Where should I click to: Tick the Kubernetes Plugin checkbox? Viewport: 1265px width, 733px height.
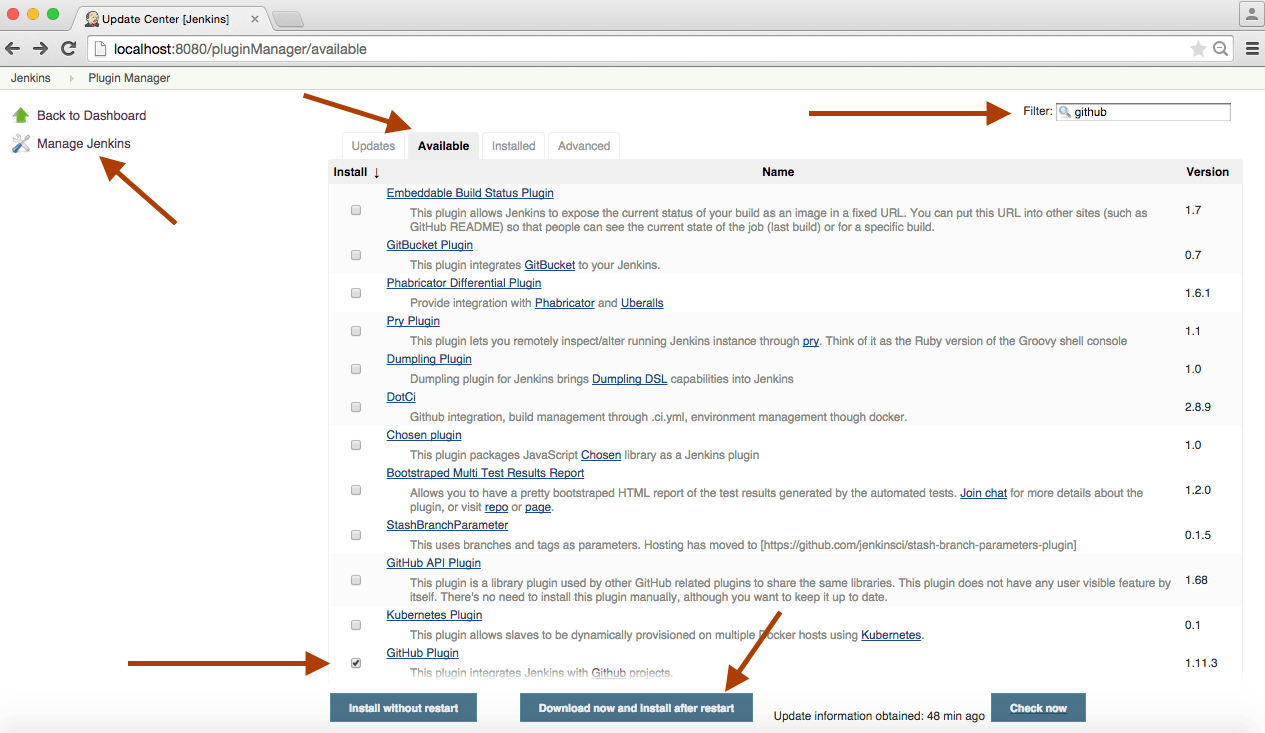pyautogui.click(x=356, y=625)
